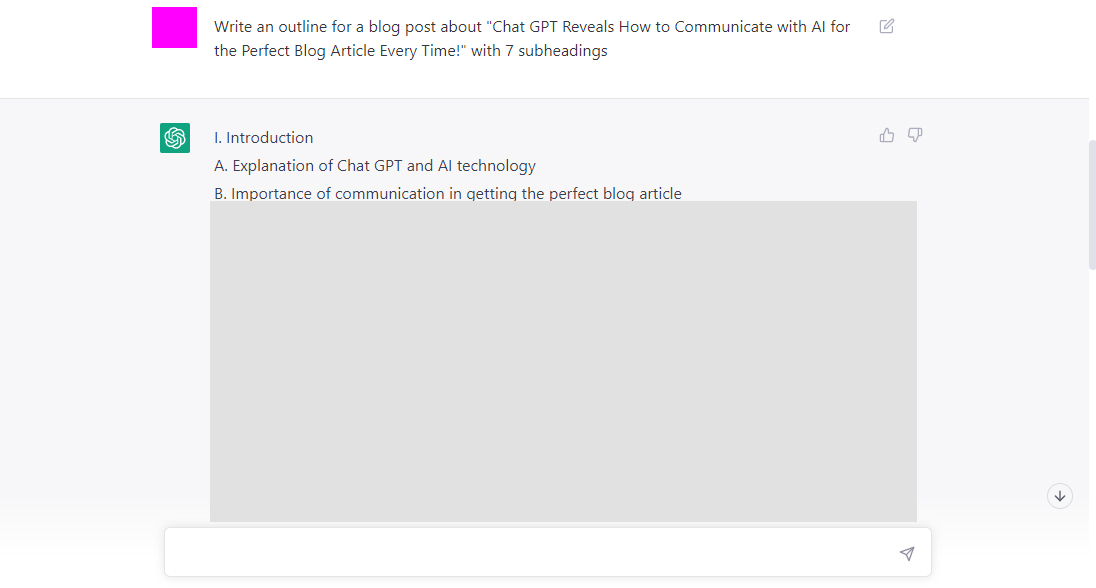Click the edit prompt pencil icon
Image resolution: width=1096 pixels, height=588 pixels.
(887, 26)
